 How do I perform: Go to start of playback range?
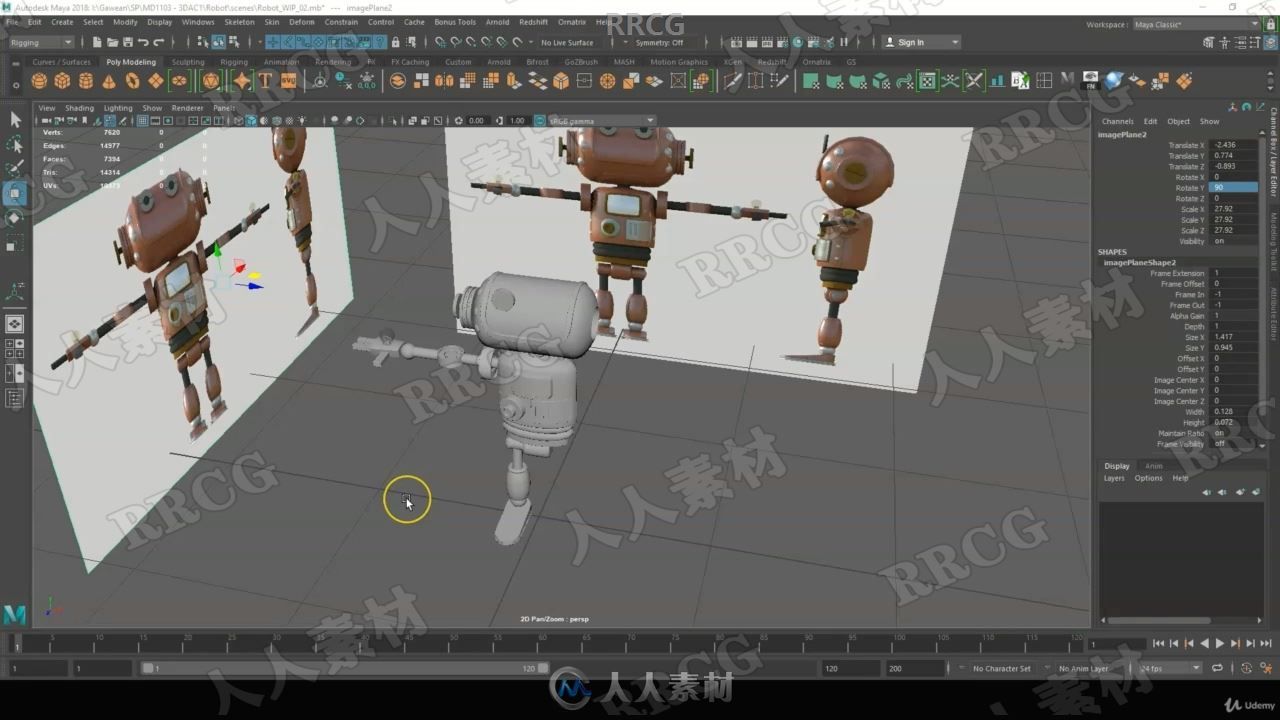click(x=1158, y=643)
